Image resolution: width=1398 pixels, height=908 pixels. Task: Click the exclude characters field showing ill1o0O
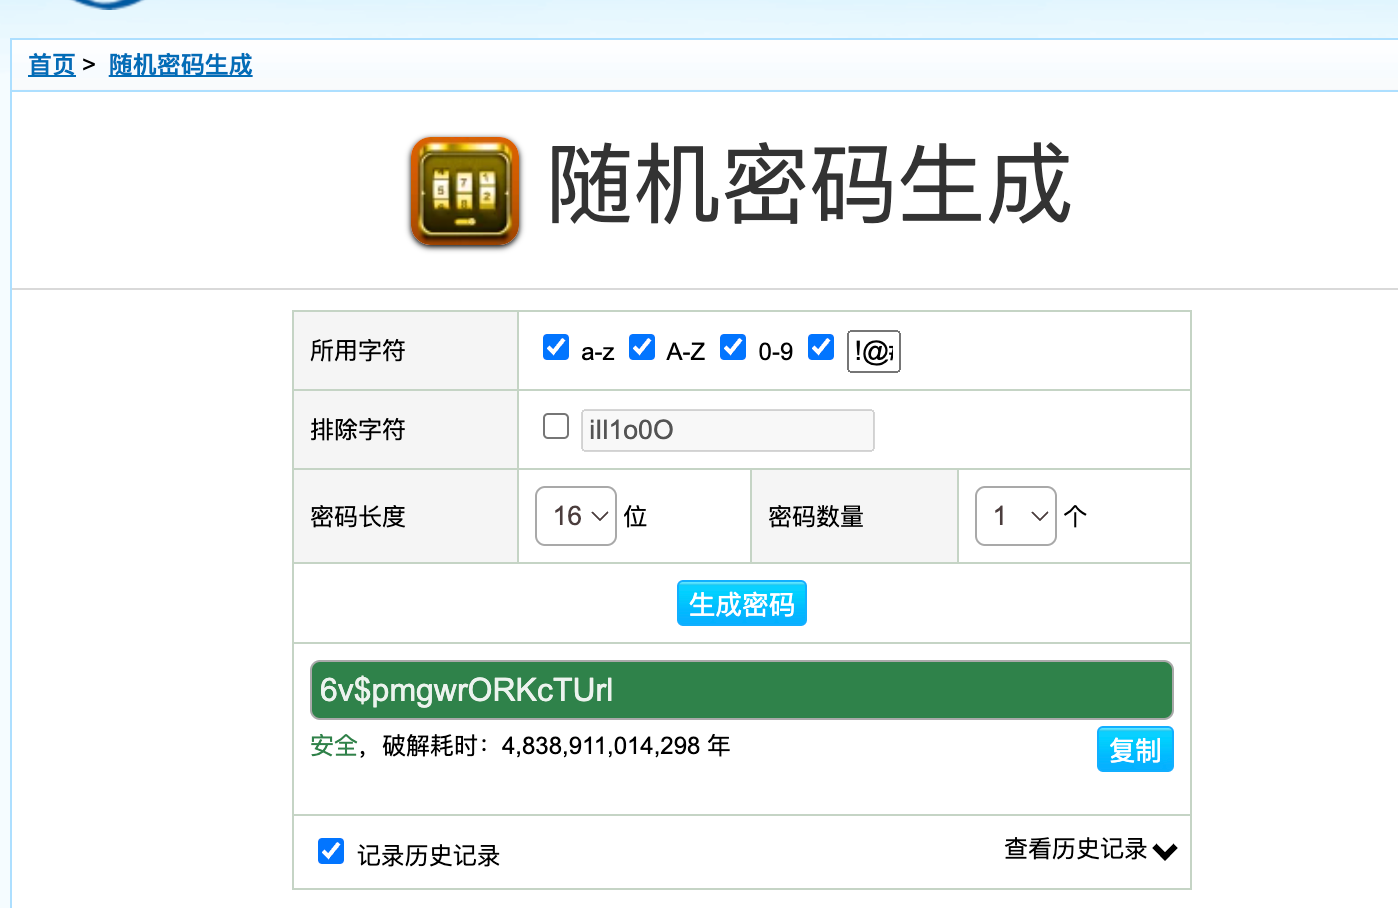(x=727, y=430)
